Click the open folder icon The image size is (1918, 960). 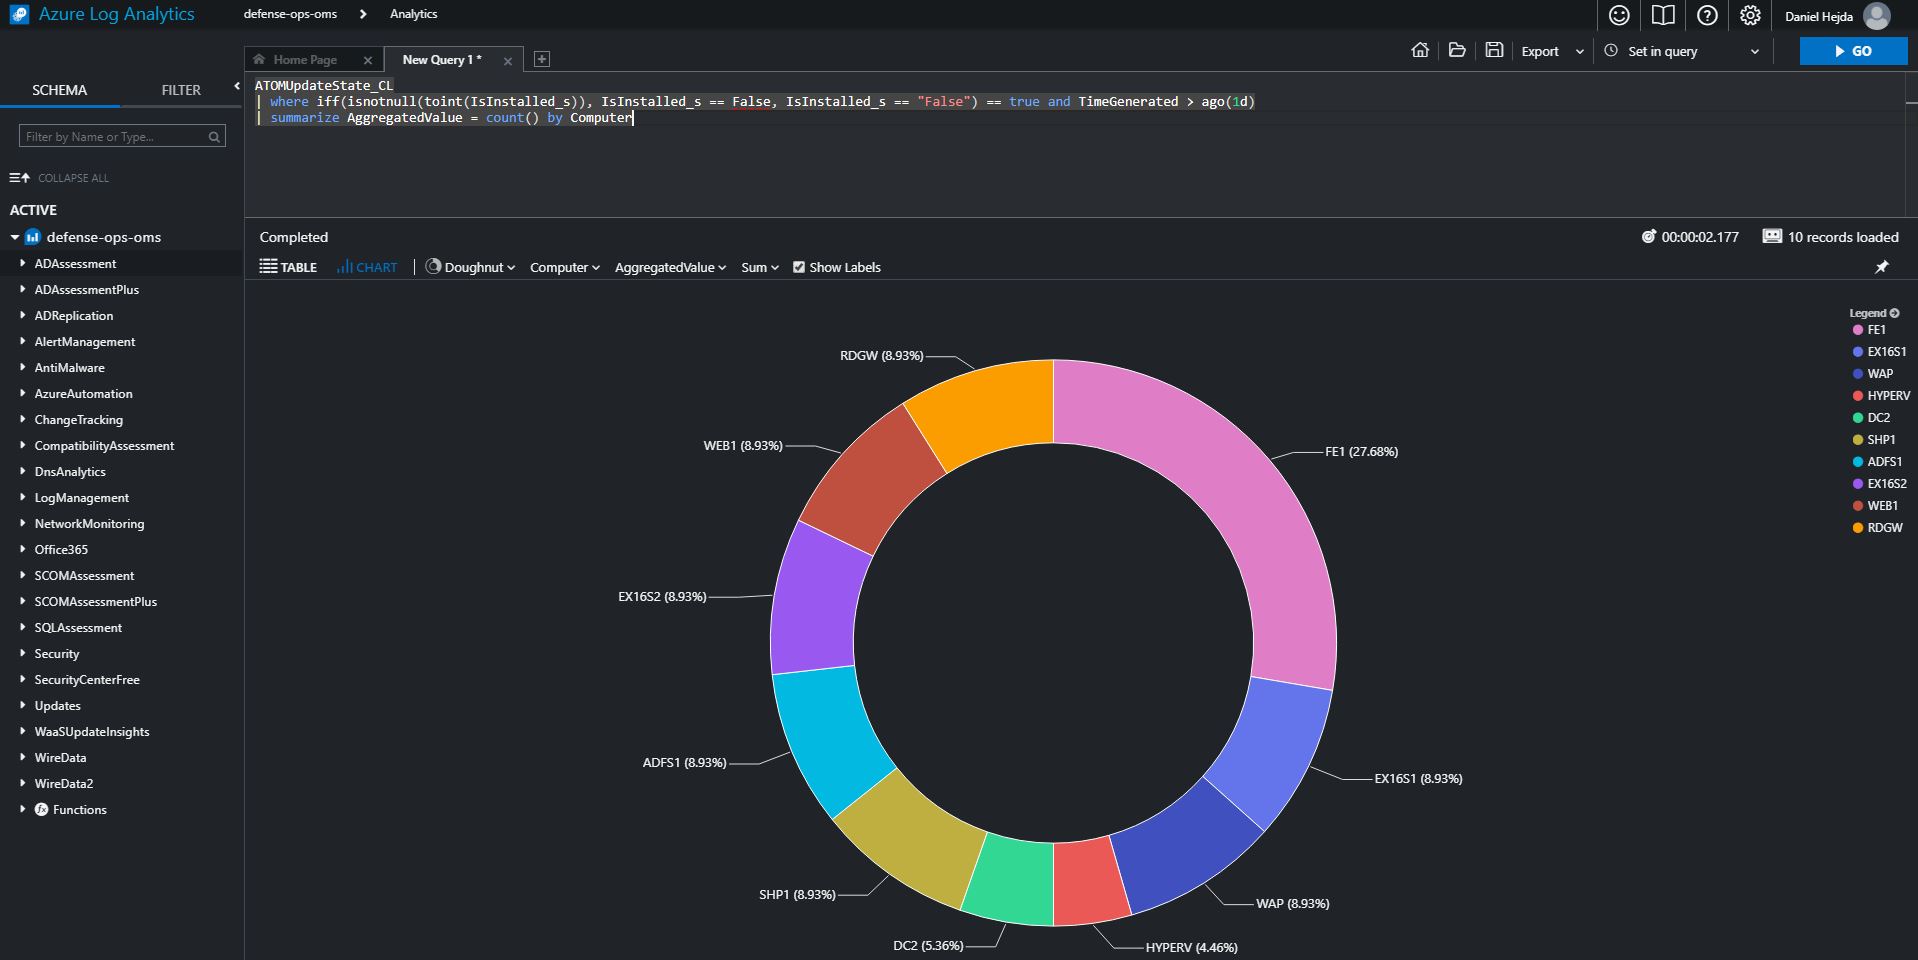[1457, 50]
